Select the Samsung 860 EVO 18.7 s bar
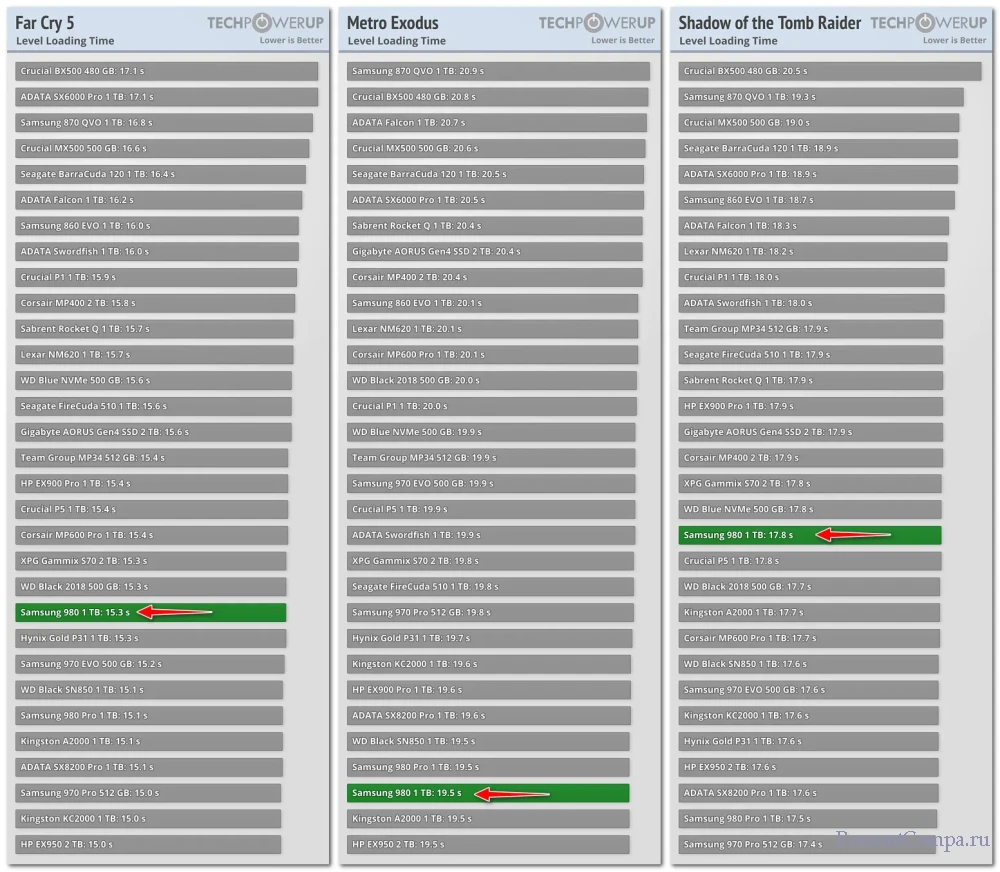The width and height of the screenshot is (1000, 872). (x=816, y=200)
